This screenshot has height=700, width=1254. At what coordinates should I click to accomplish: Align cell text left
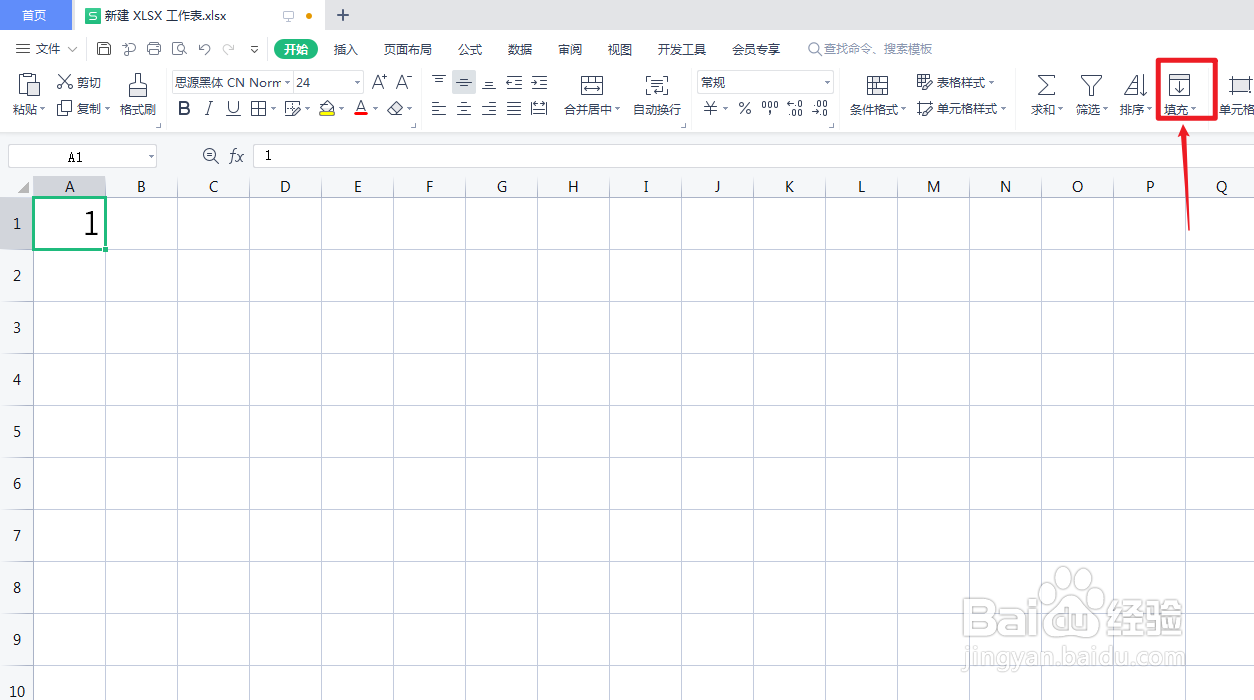[439, 109]
